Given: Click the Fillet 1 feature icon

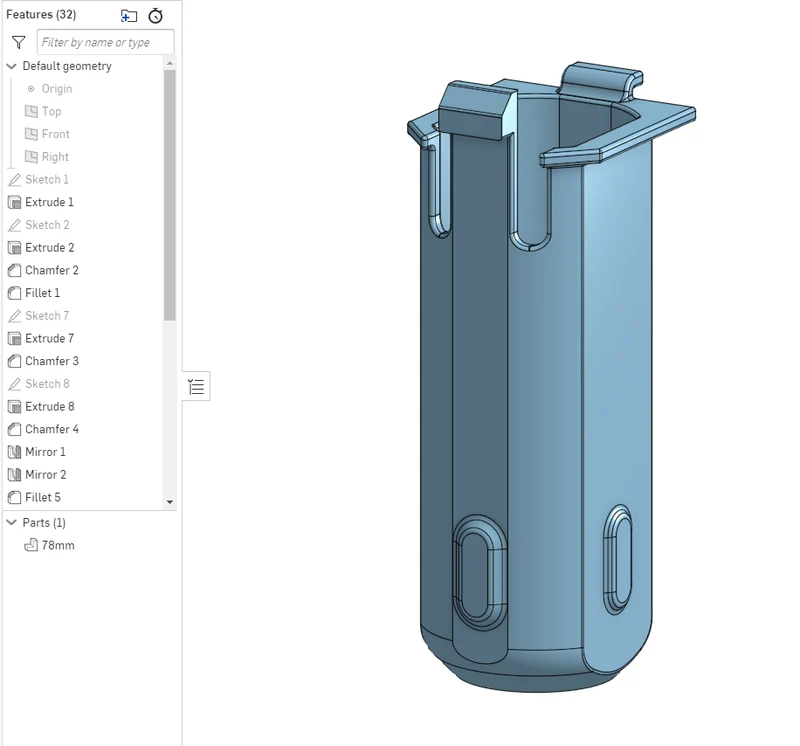Looking at the screenshot, I should click(x=14, y=293).
